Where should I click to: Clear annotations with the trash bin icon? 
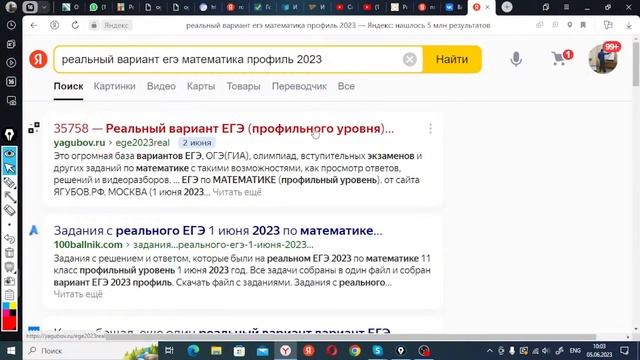pyautogui.click(x=9, y=253)
